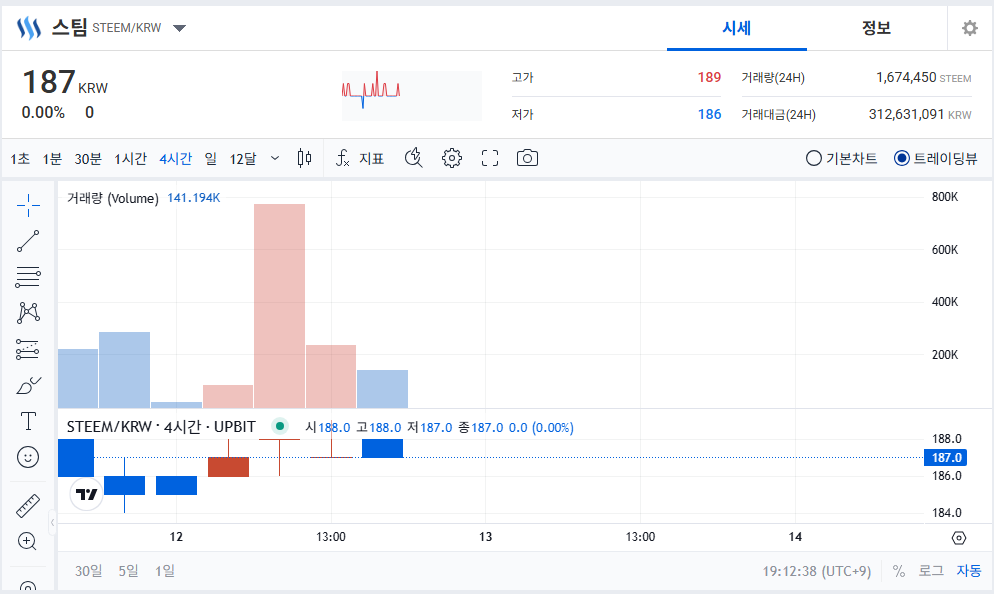Set range to 30일
994x594 pixels.
88,571
